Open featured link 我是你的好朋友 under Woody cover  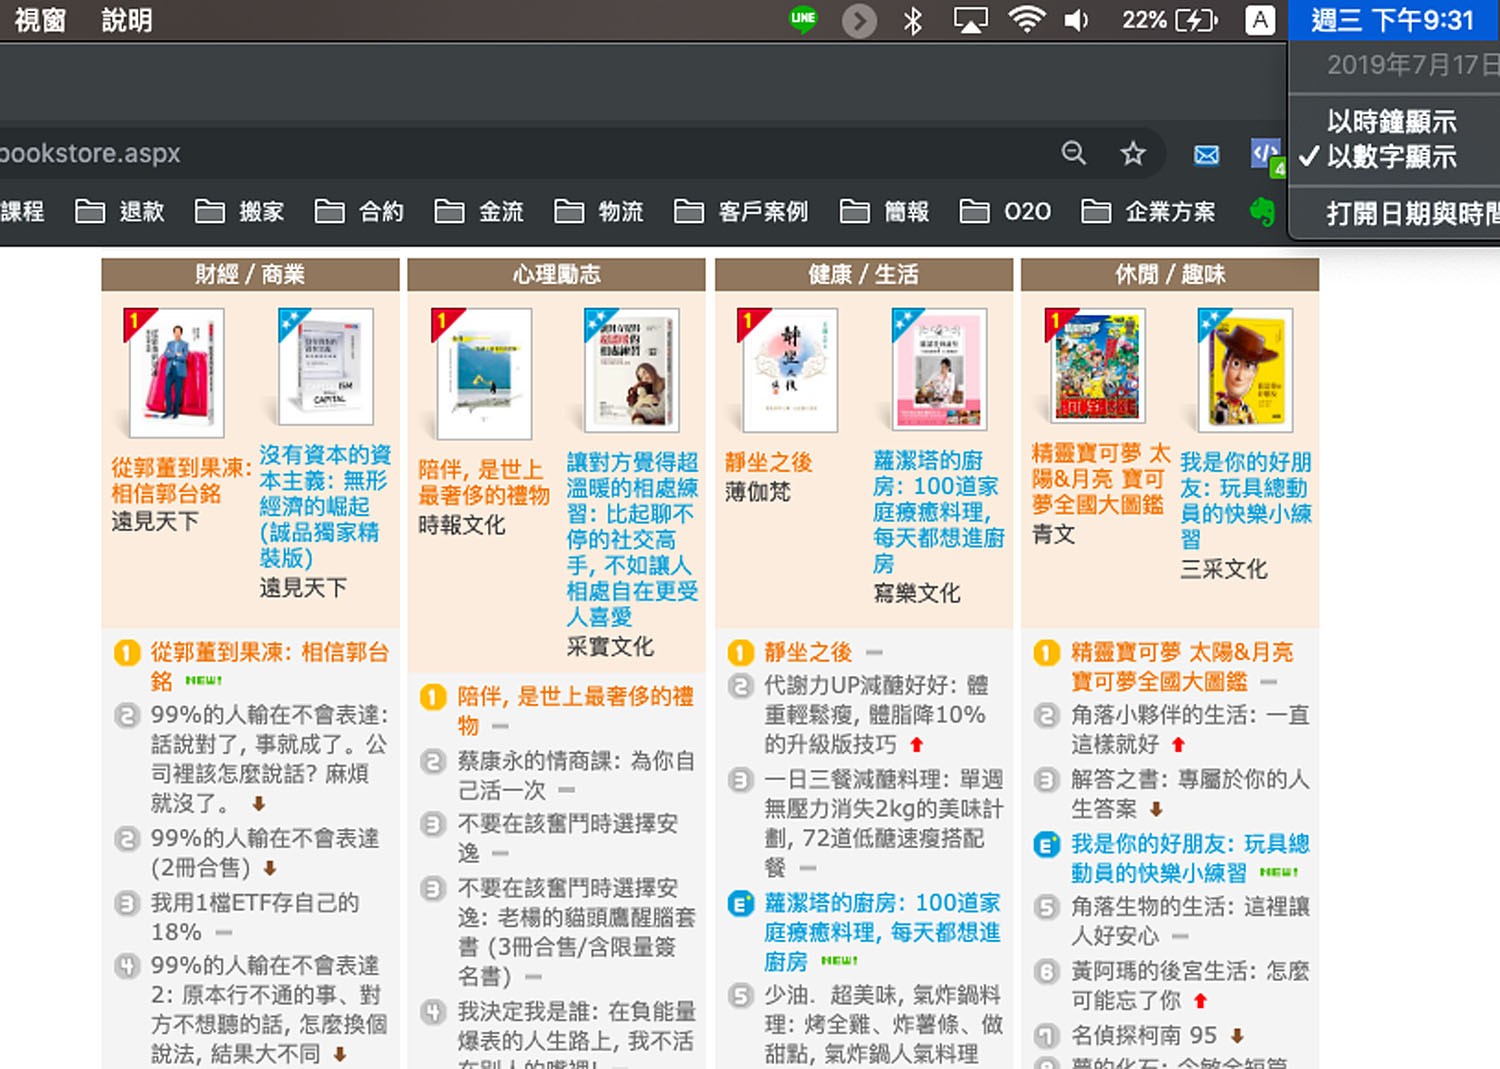pyautogui.click(x=1245, y=500)
